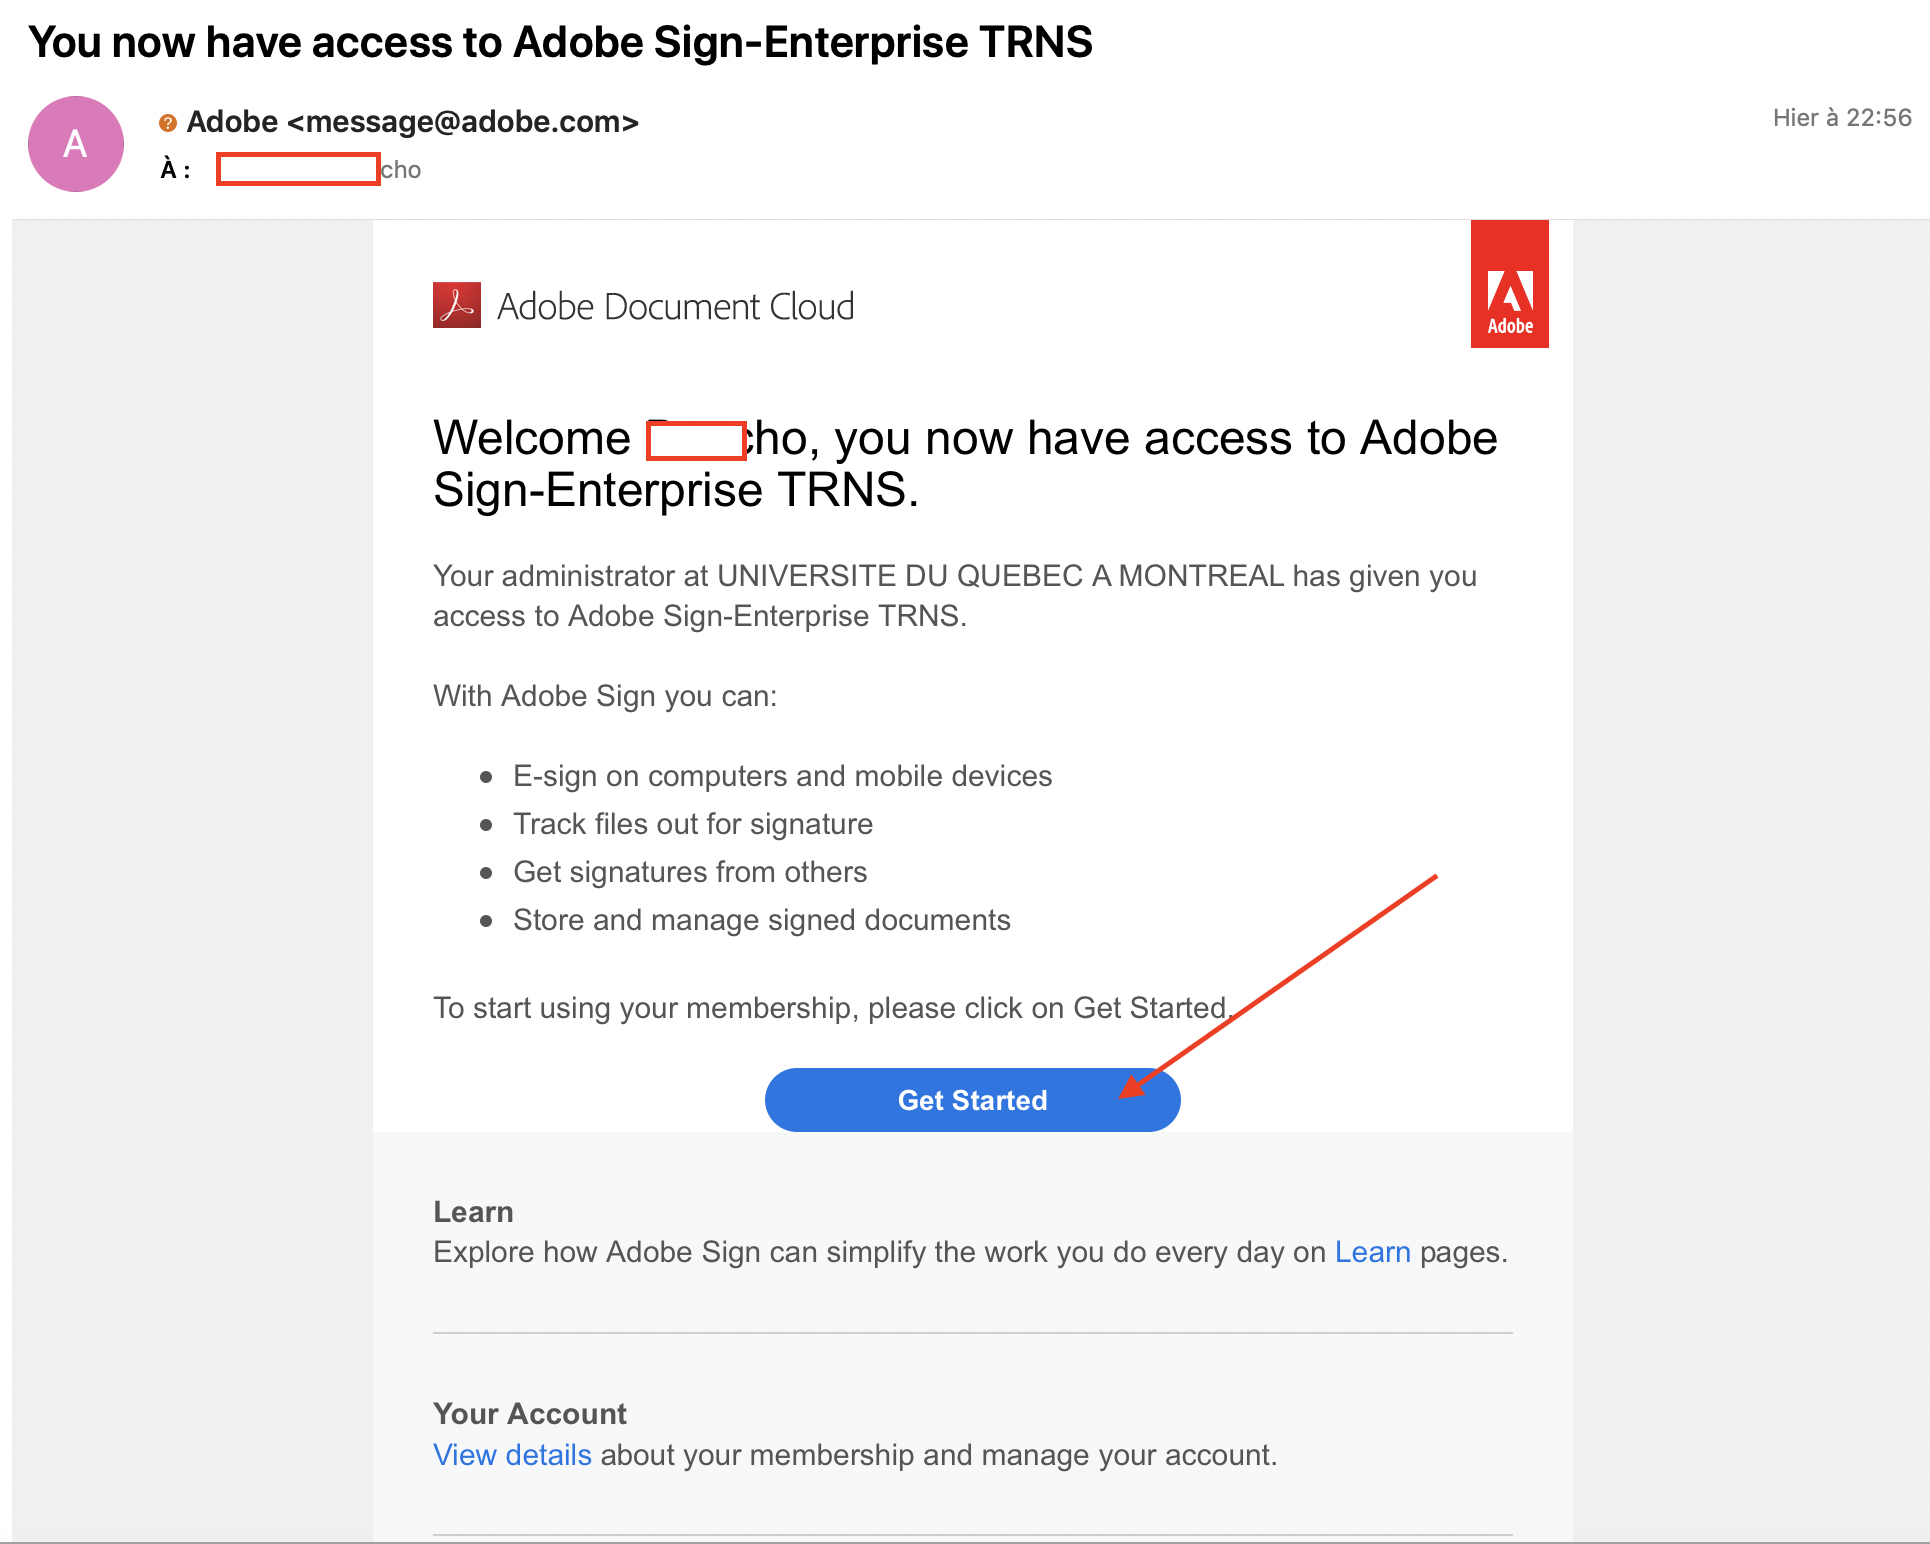Click the 'Track files out for signature' bullet
Screen dimensions: 1930x1544
pyautogui.click(x=693, y=824)
